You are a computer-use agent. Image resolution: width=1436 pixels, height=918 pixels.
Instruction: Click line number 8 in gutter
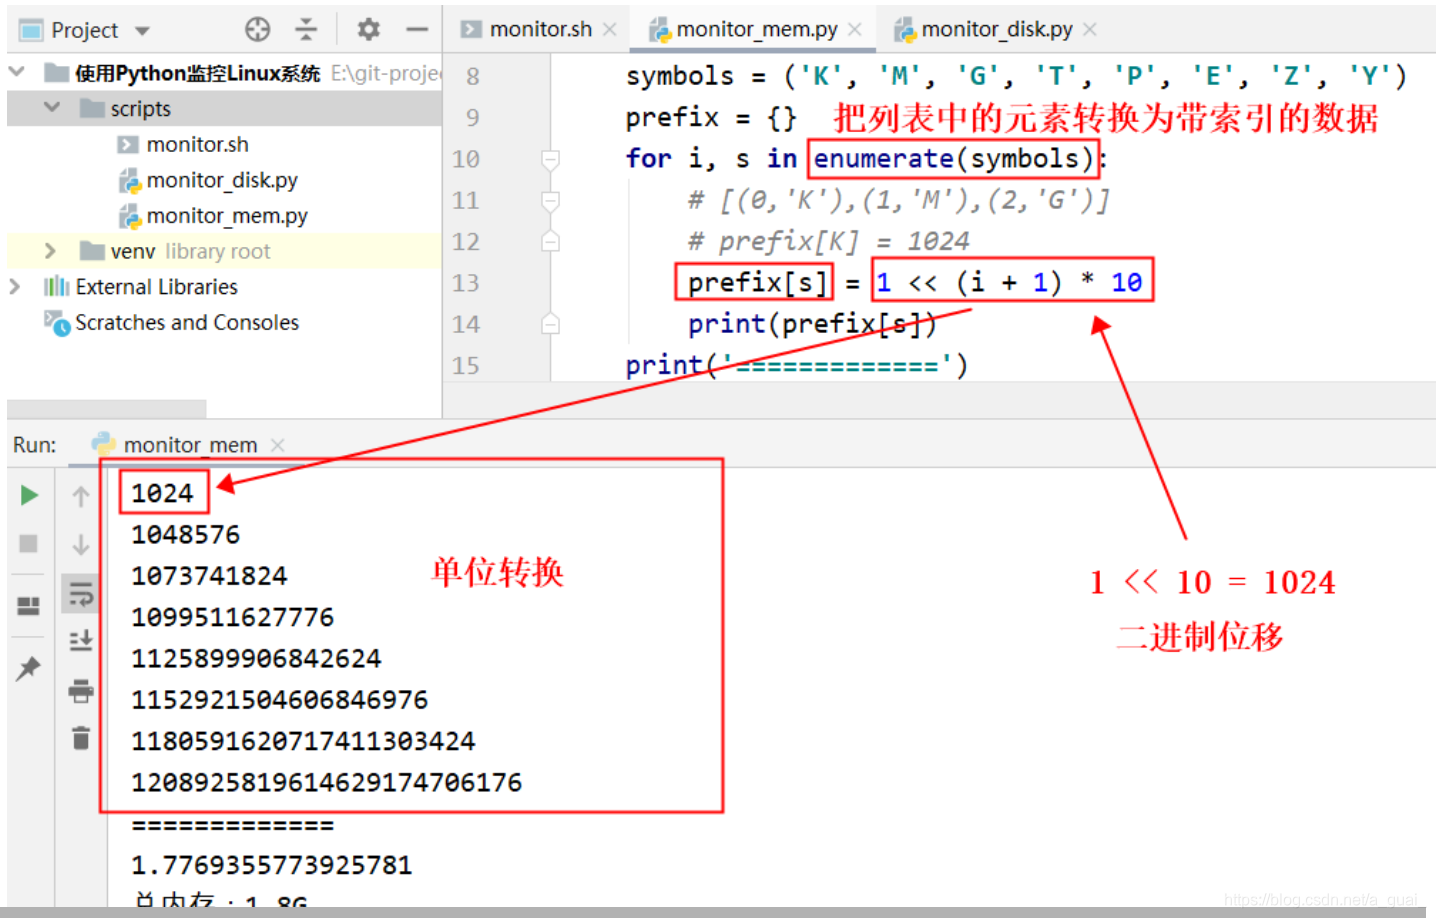pyautogui.click(x=473, y=77)
